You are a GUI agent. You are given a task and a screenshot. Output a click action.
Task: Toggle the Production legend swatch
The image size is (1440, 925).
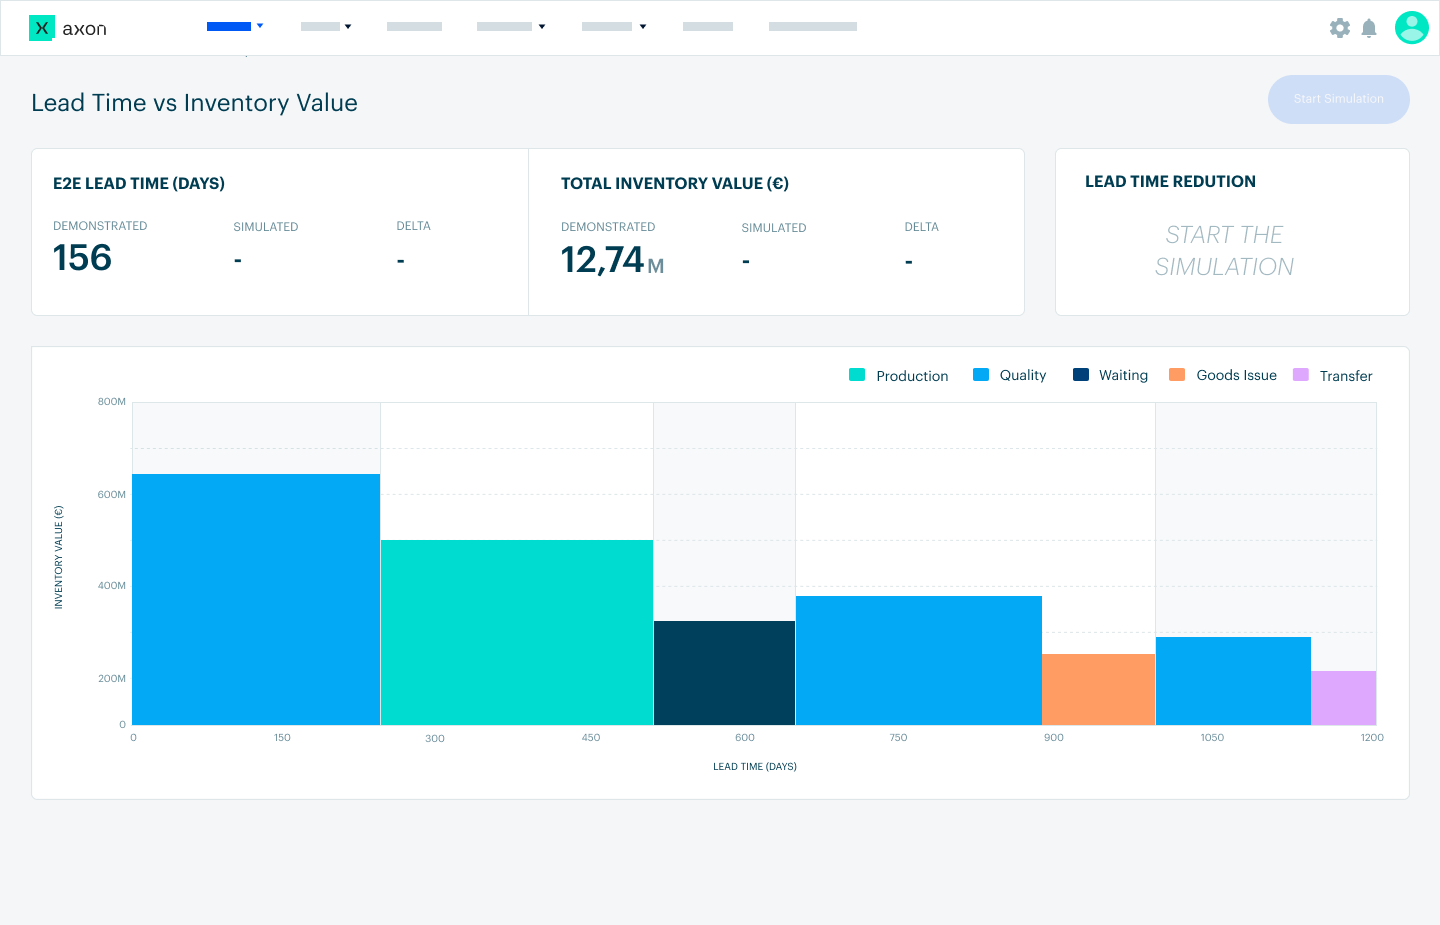coord(857,375)
